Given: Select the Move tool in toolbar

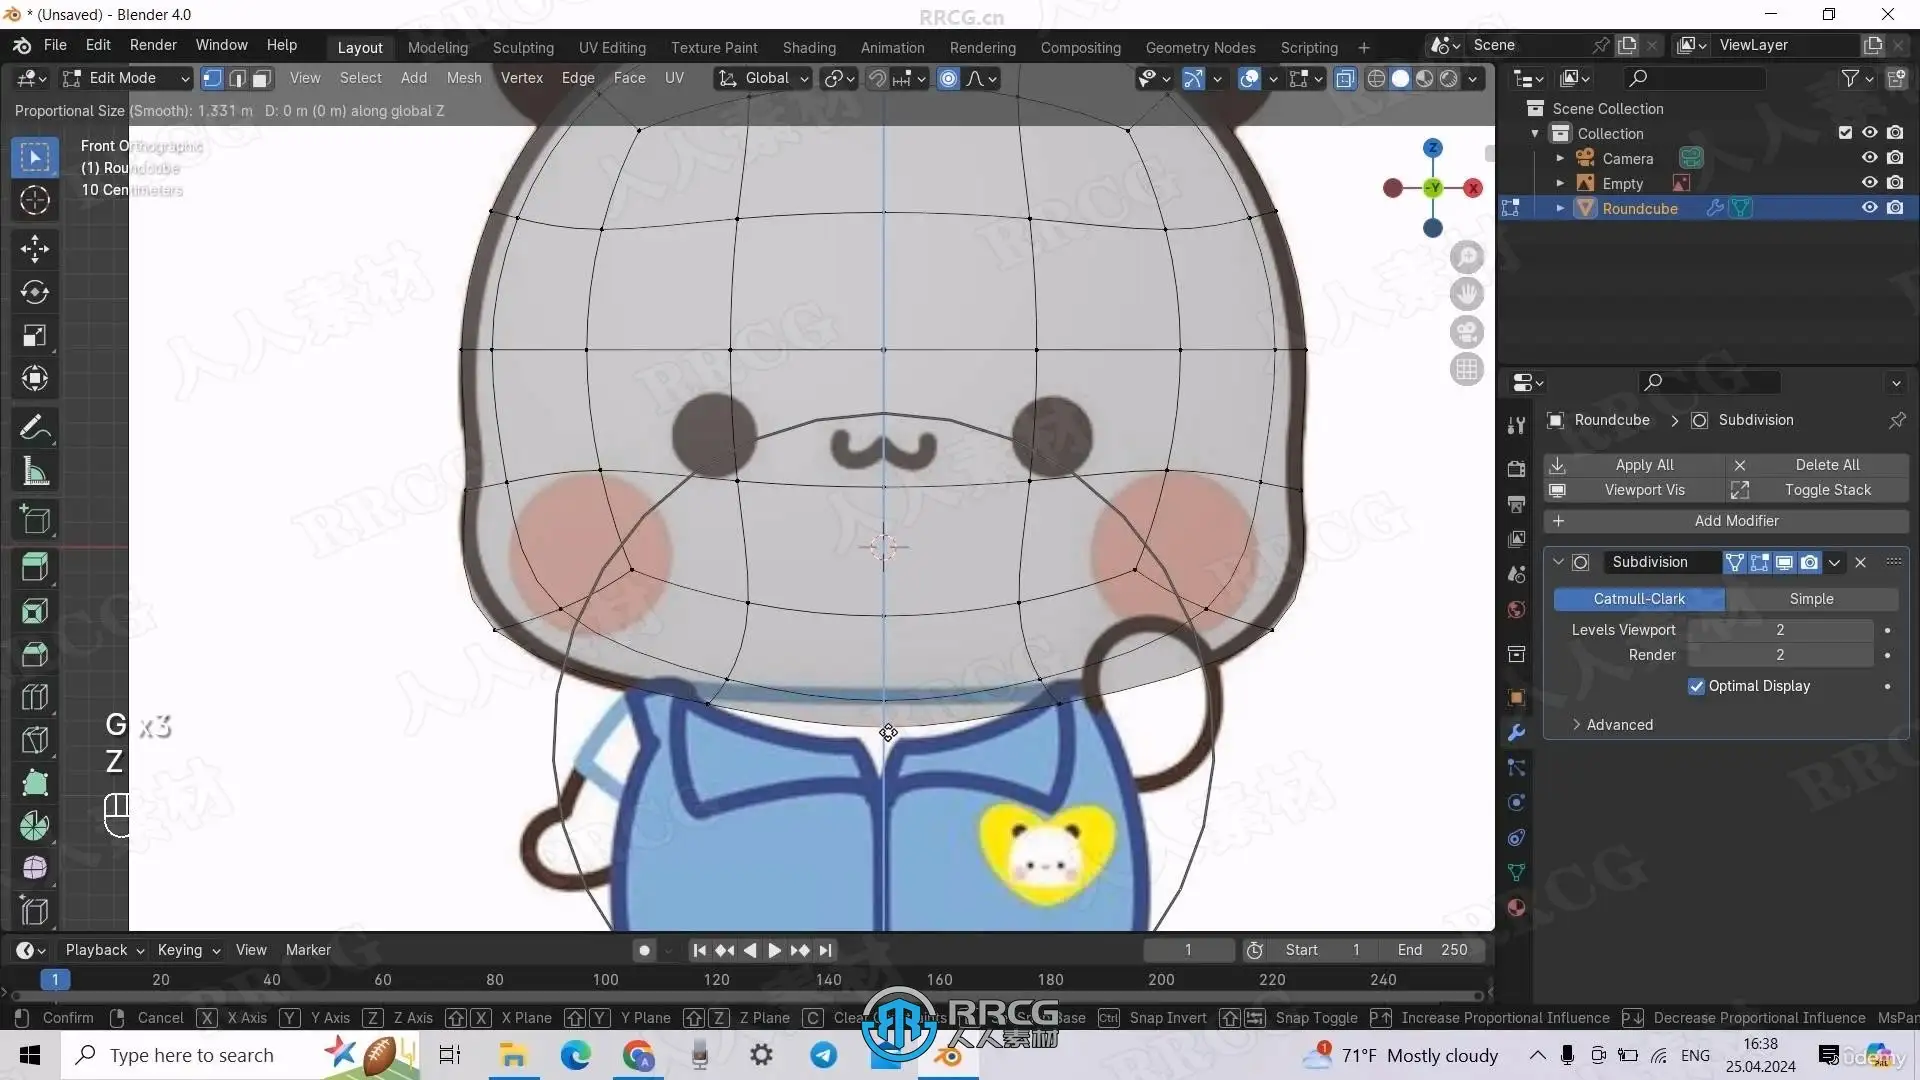Looking at the screenshot, I should 35,248.
